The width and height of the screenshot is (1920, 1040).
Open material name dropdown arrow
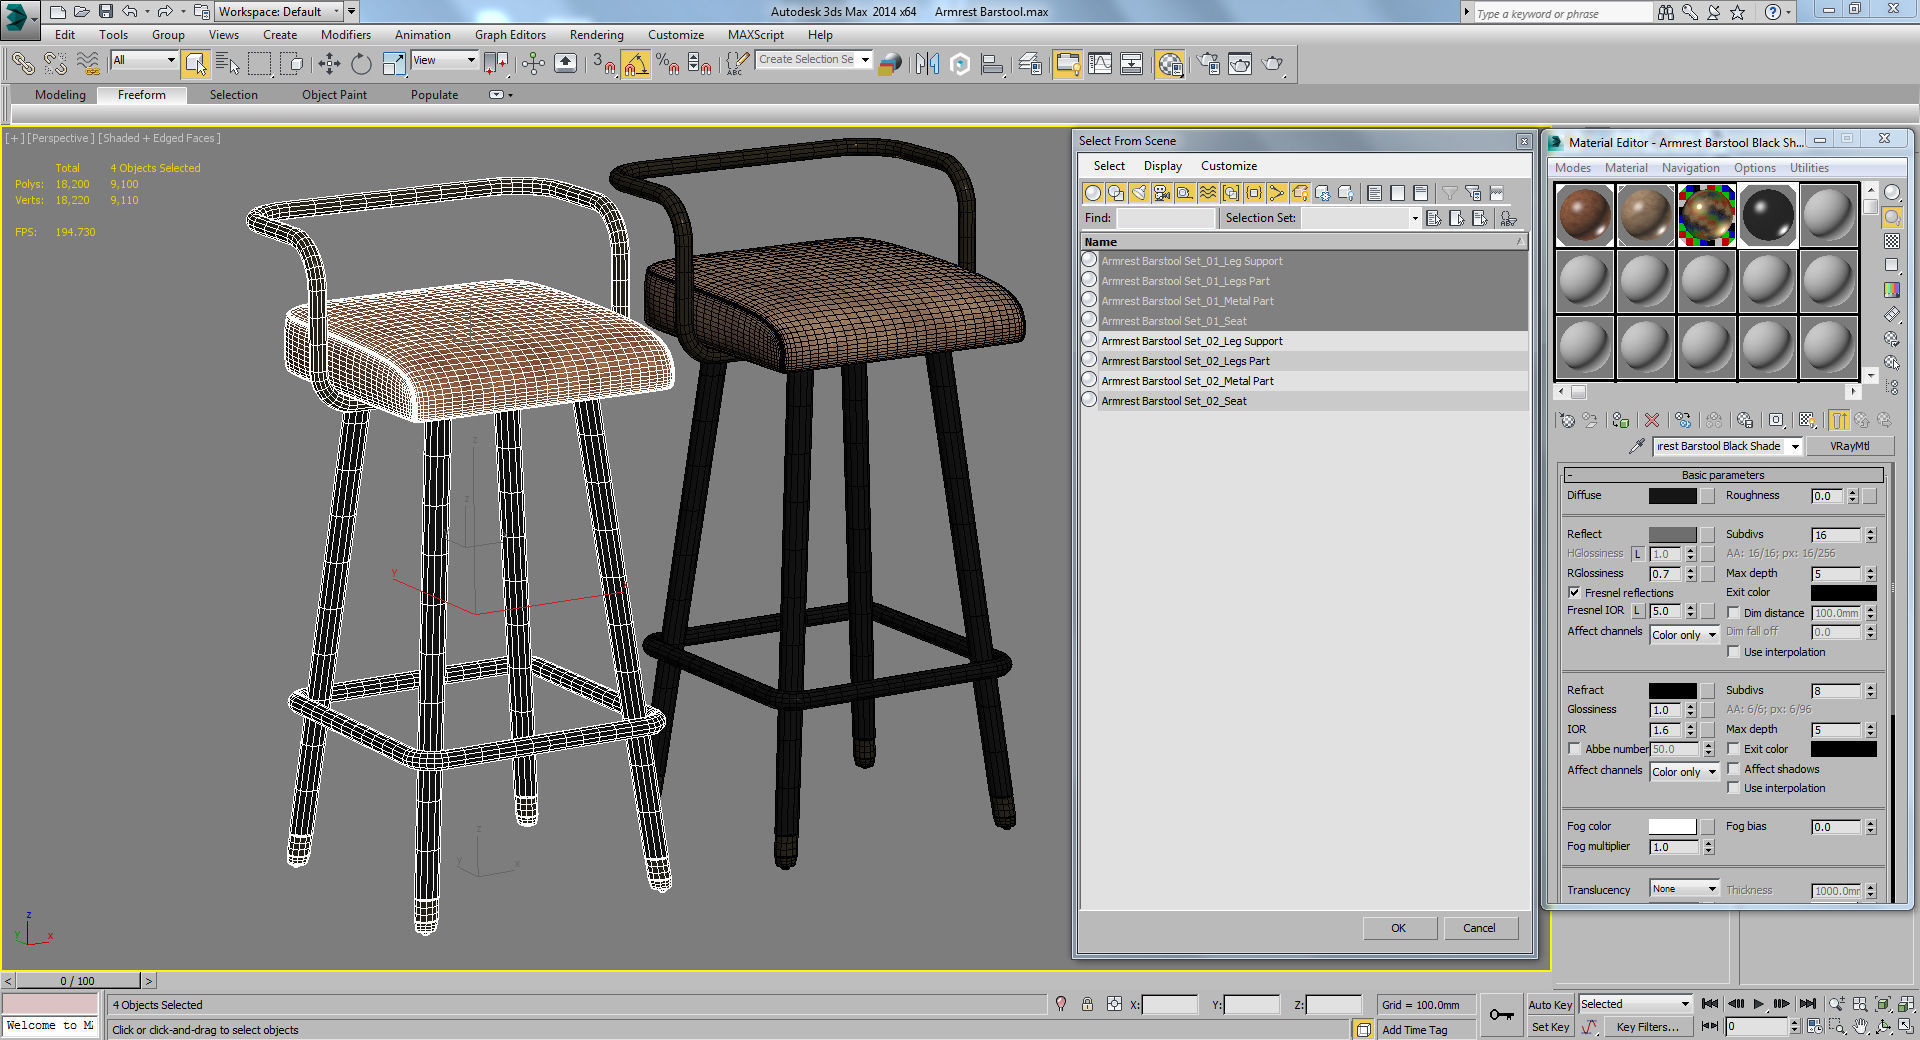click(1795, 447)
